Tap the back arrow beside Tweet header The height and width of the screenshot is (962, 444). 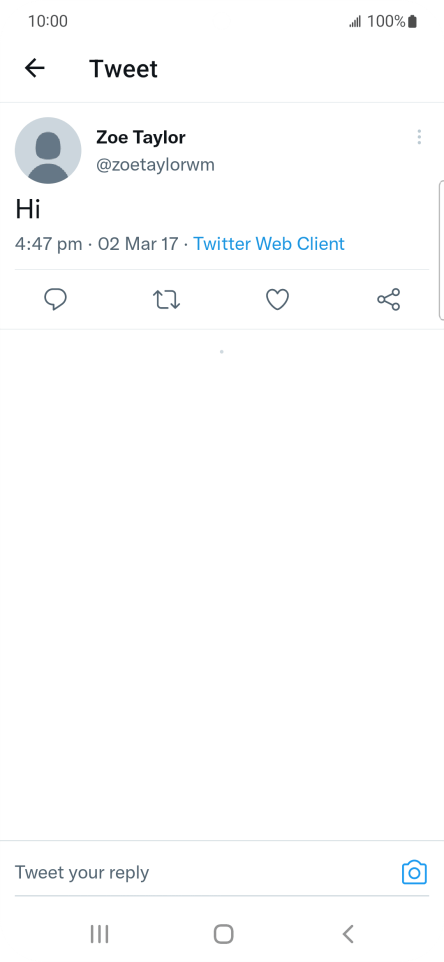click(x=35, y=68)
